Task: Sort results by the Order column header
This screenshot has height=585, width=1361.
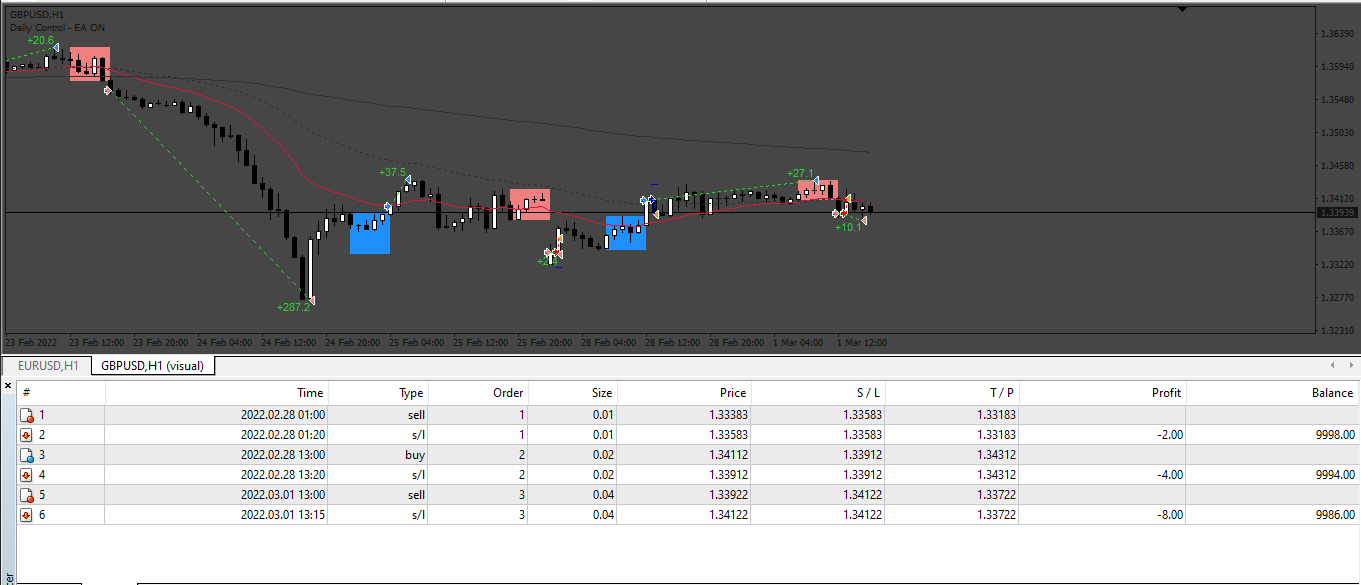Action: click(x=477, y=393)
